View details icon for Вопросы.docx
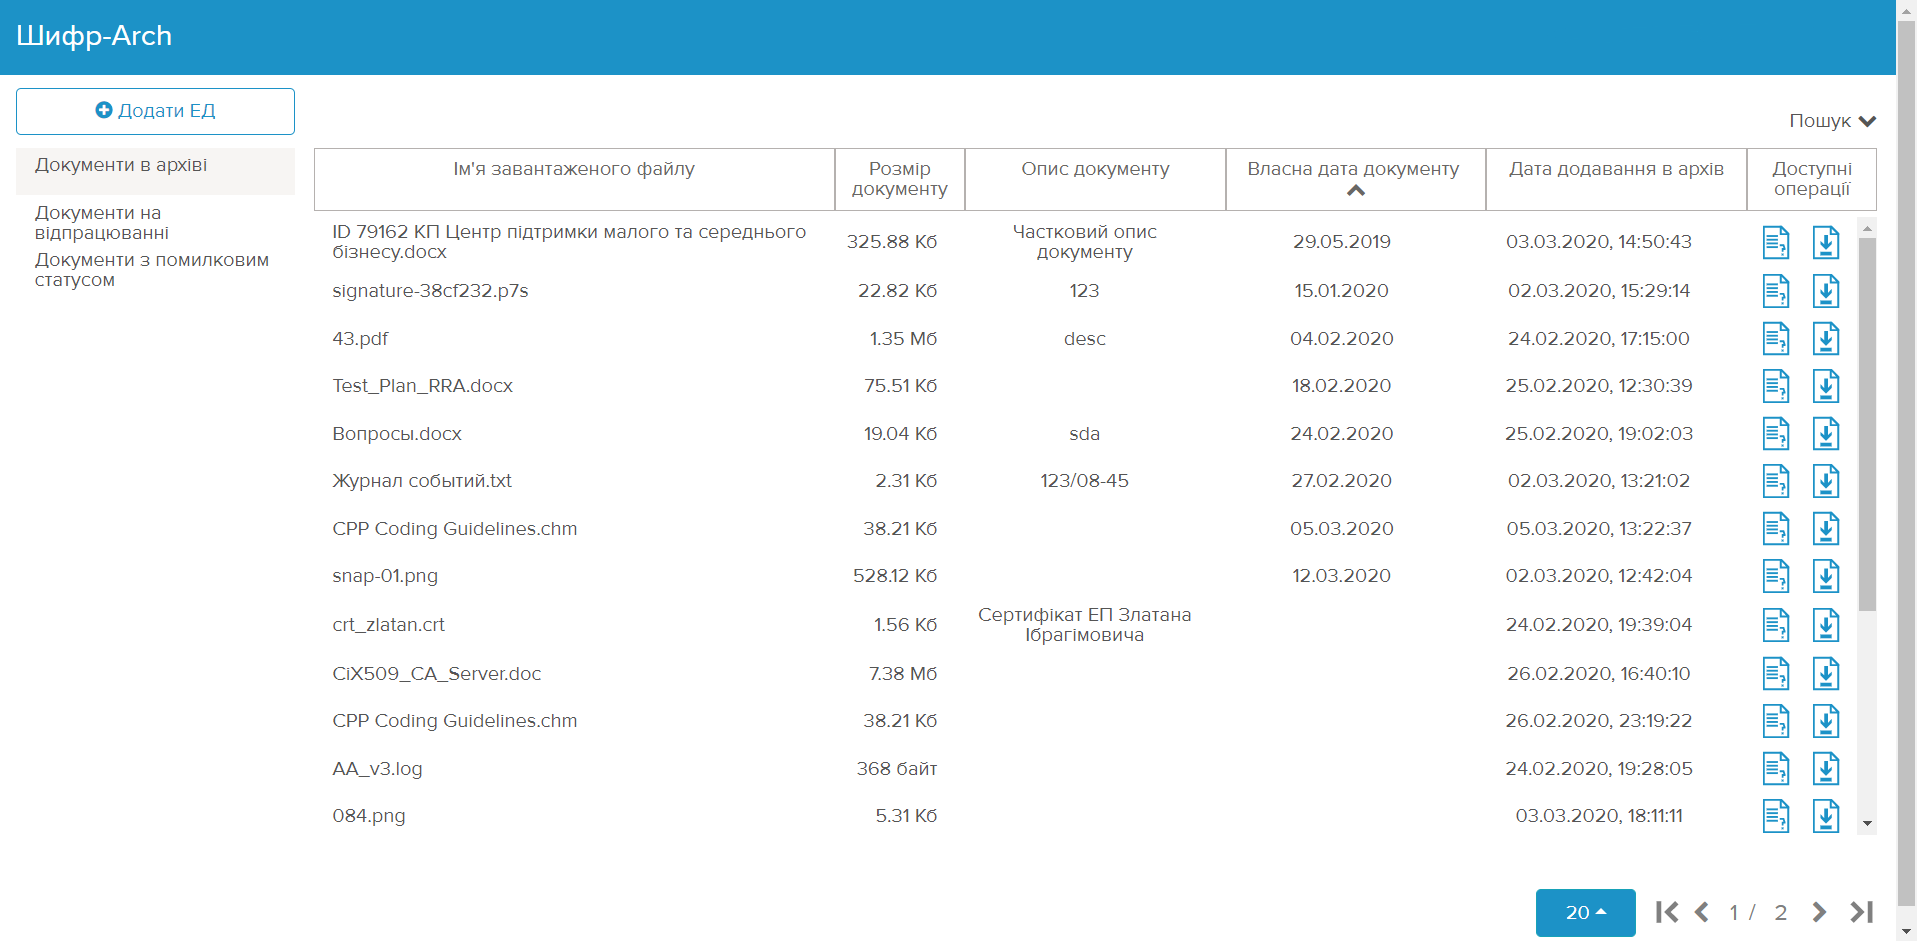 (x=1776, y=434)
